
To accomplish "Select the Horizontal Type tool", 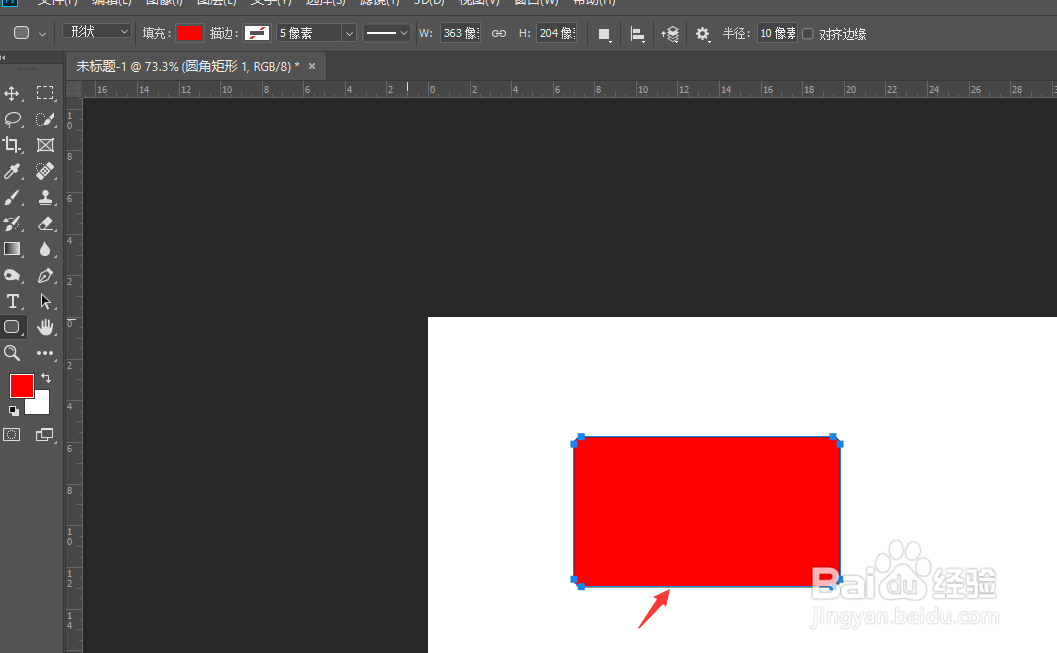I will (12, 301).
